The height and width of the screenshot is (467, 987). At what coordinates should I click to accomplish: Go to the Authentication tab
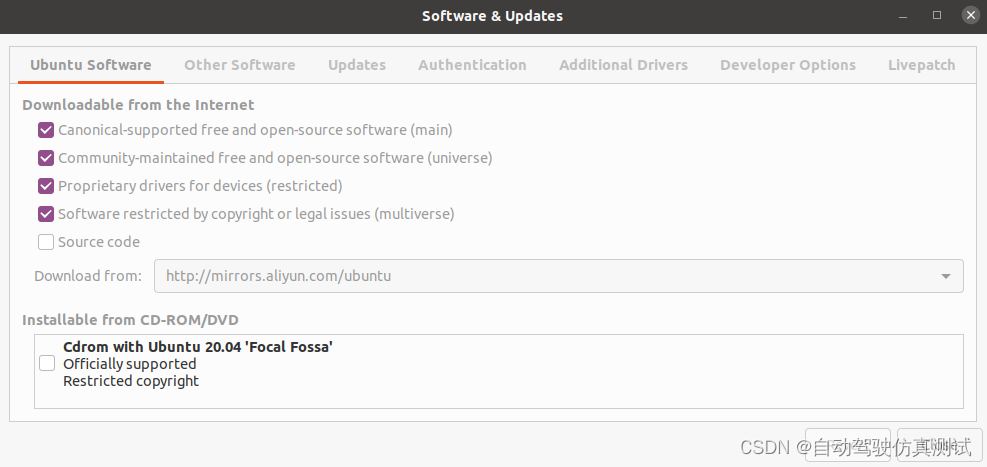click(x=472, y=65)
